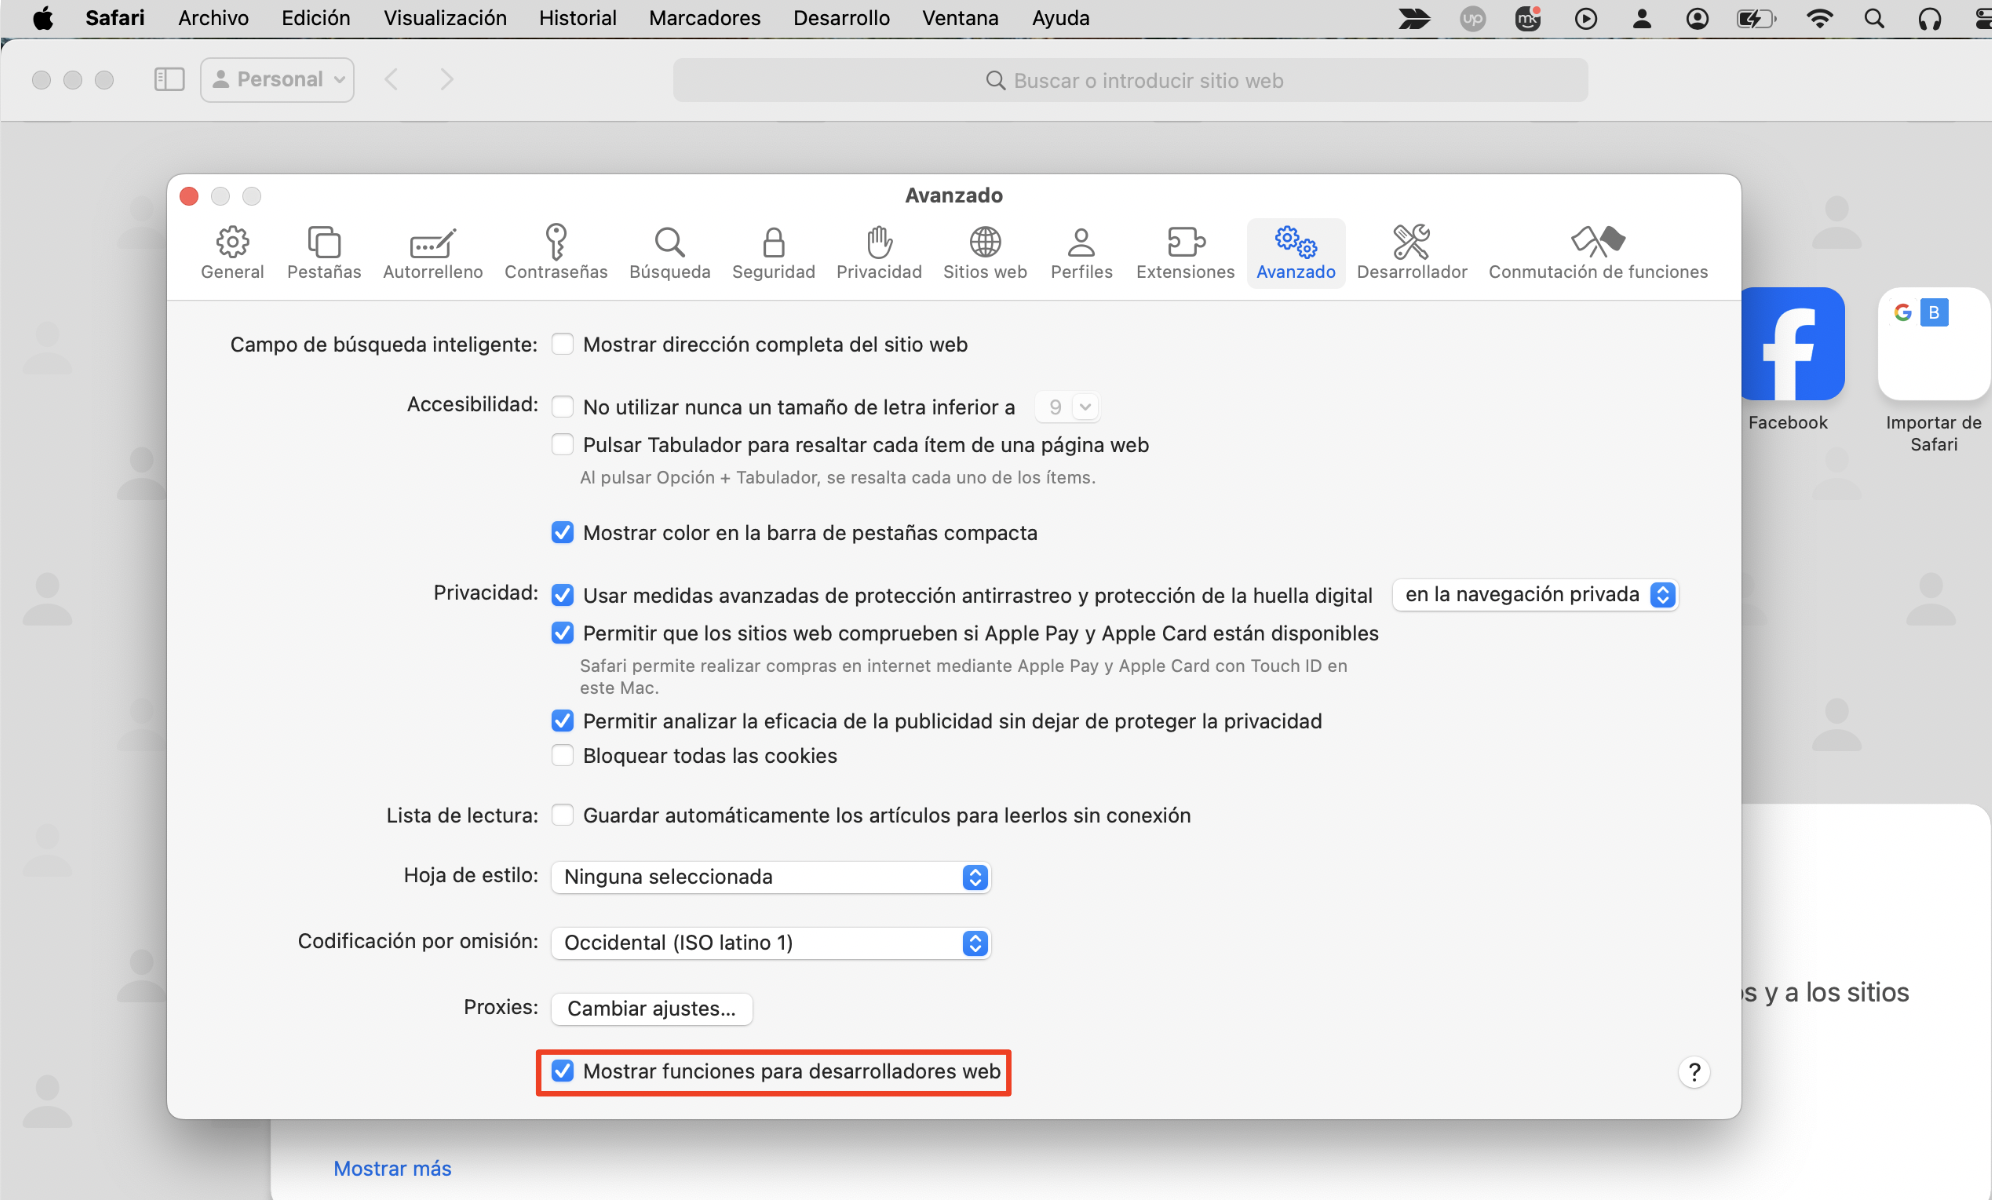The width and height of the screenshot is (1992, 1200).
Task: Open the Historial menu
Action: (577, 18)
